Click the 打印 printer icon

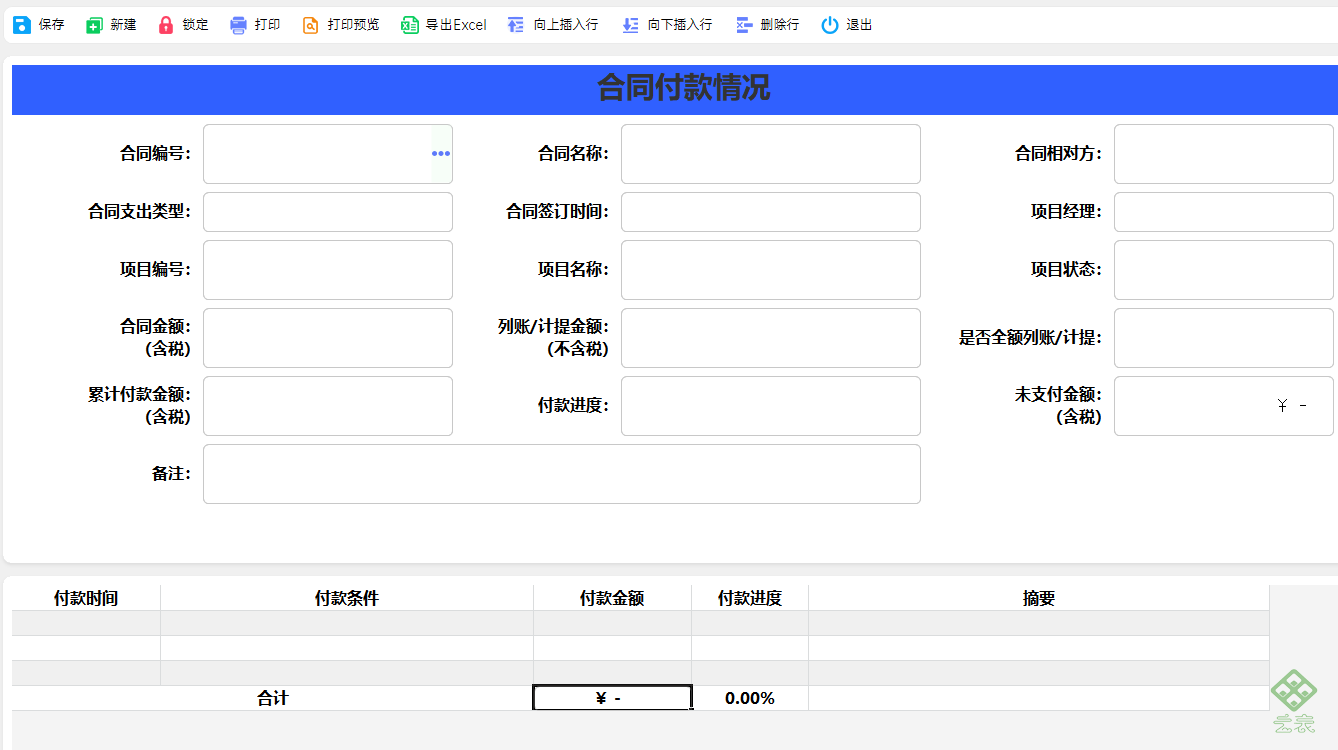coord(238,25)
